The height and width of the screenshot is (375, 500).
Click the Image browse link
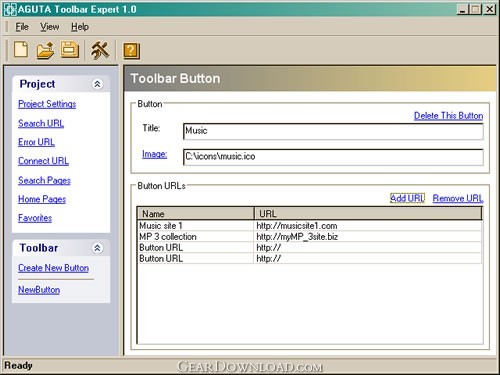coord(154,154)
